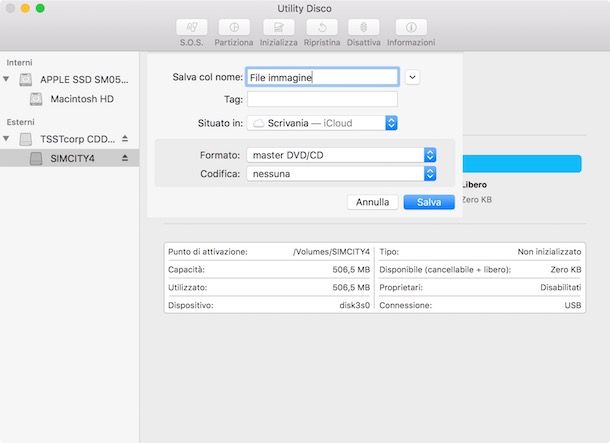Click into the Tag field

[322, 99]
